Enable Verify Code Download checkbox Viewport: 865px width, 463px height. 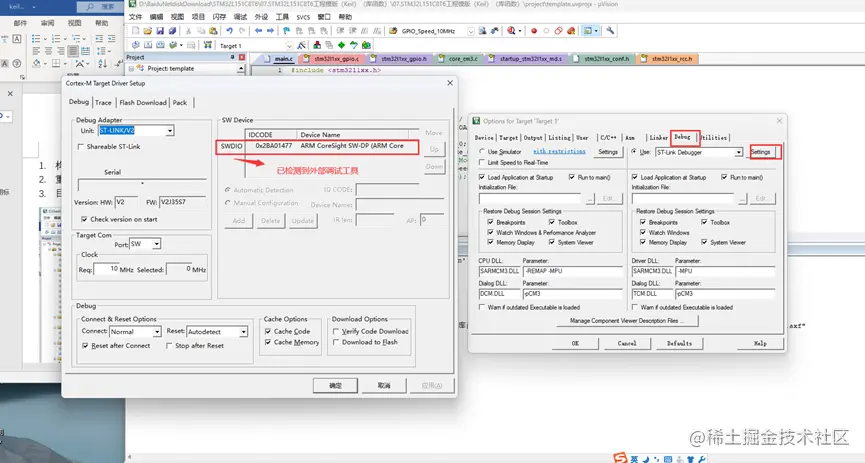pos(335,331)
